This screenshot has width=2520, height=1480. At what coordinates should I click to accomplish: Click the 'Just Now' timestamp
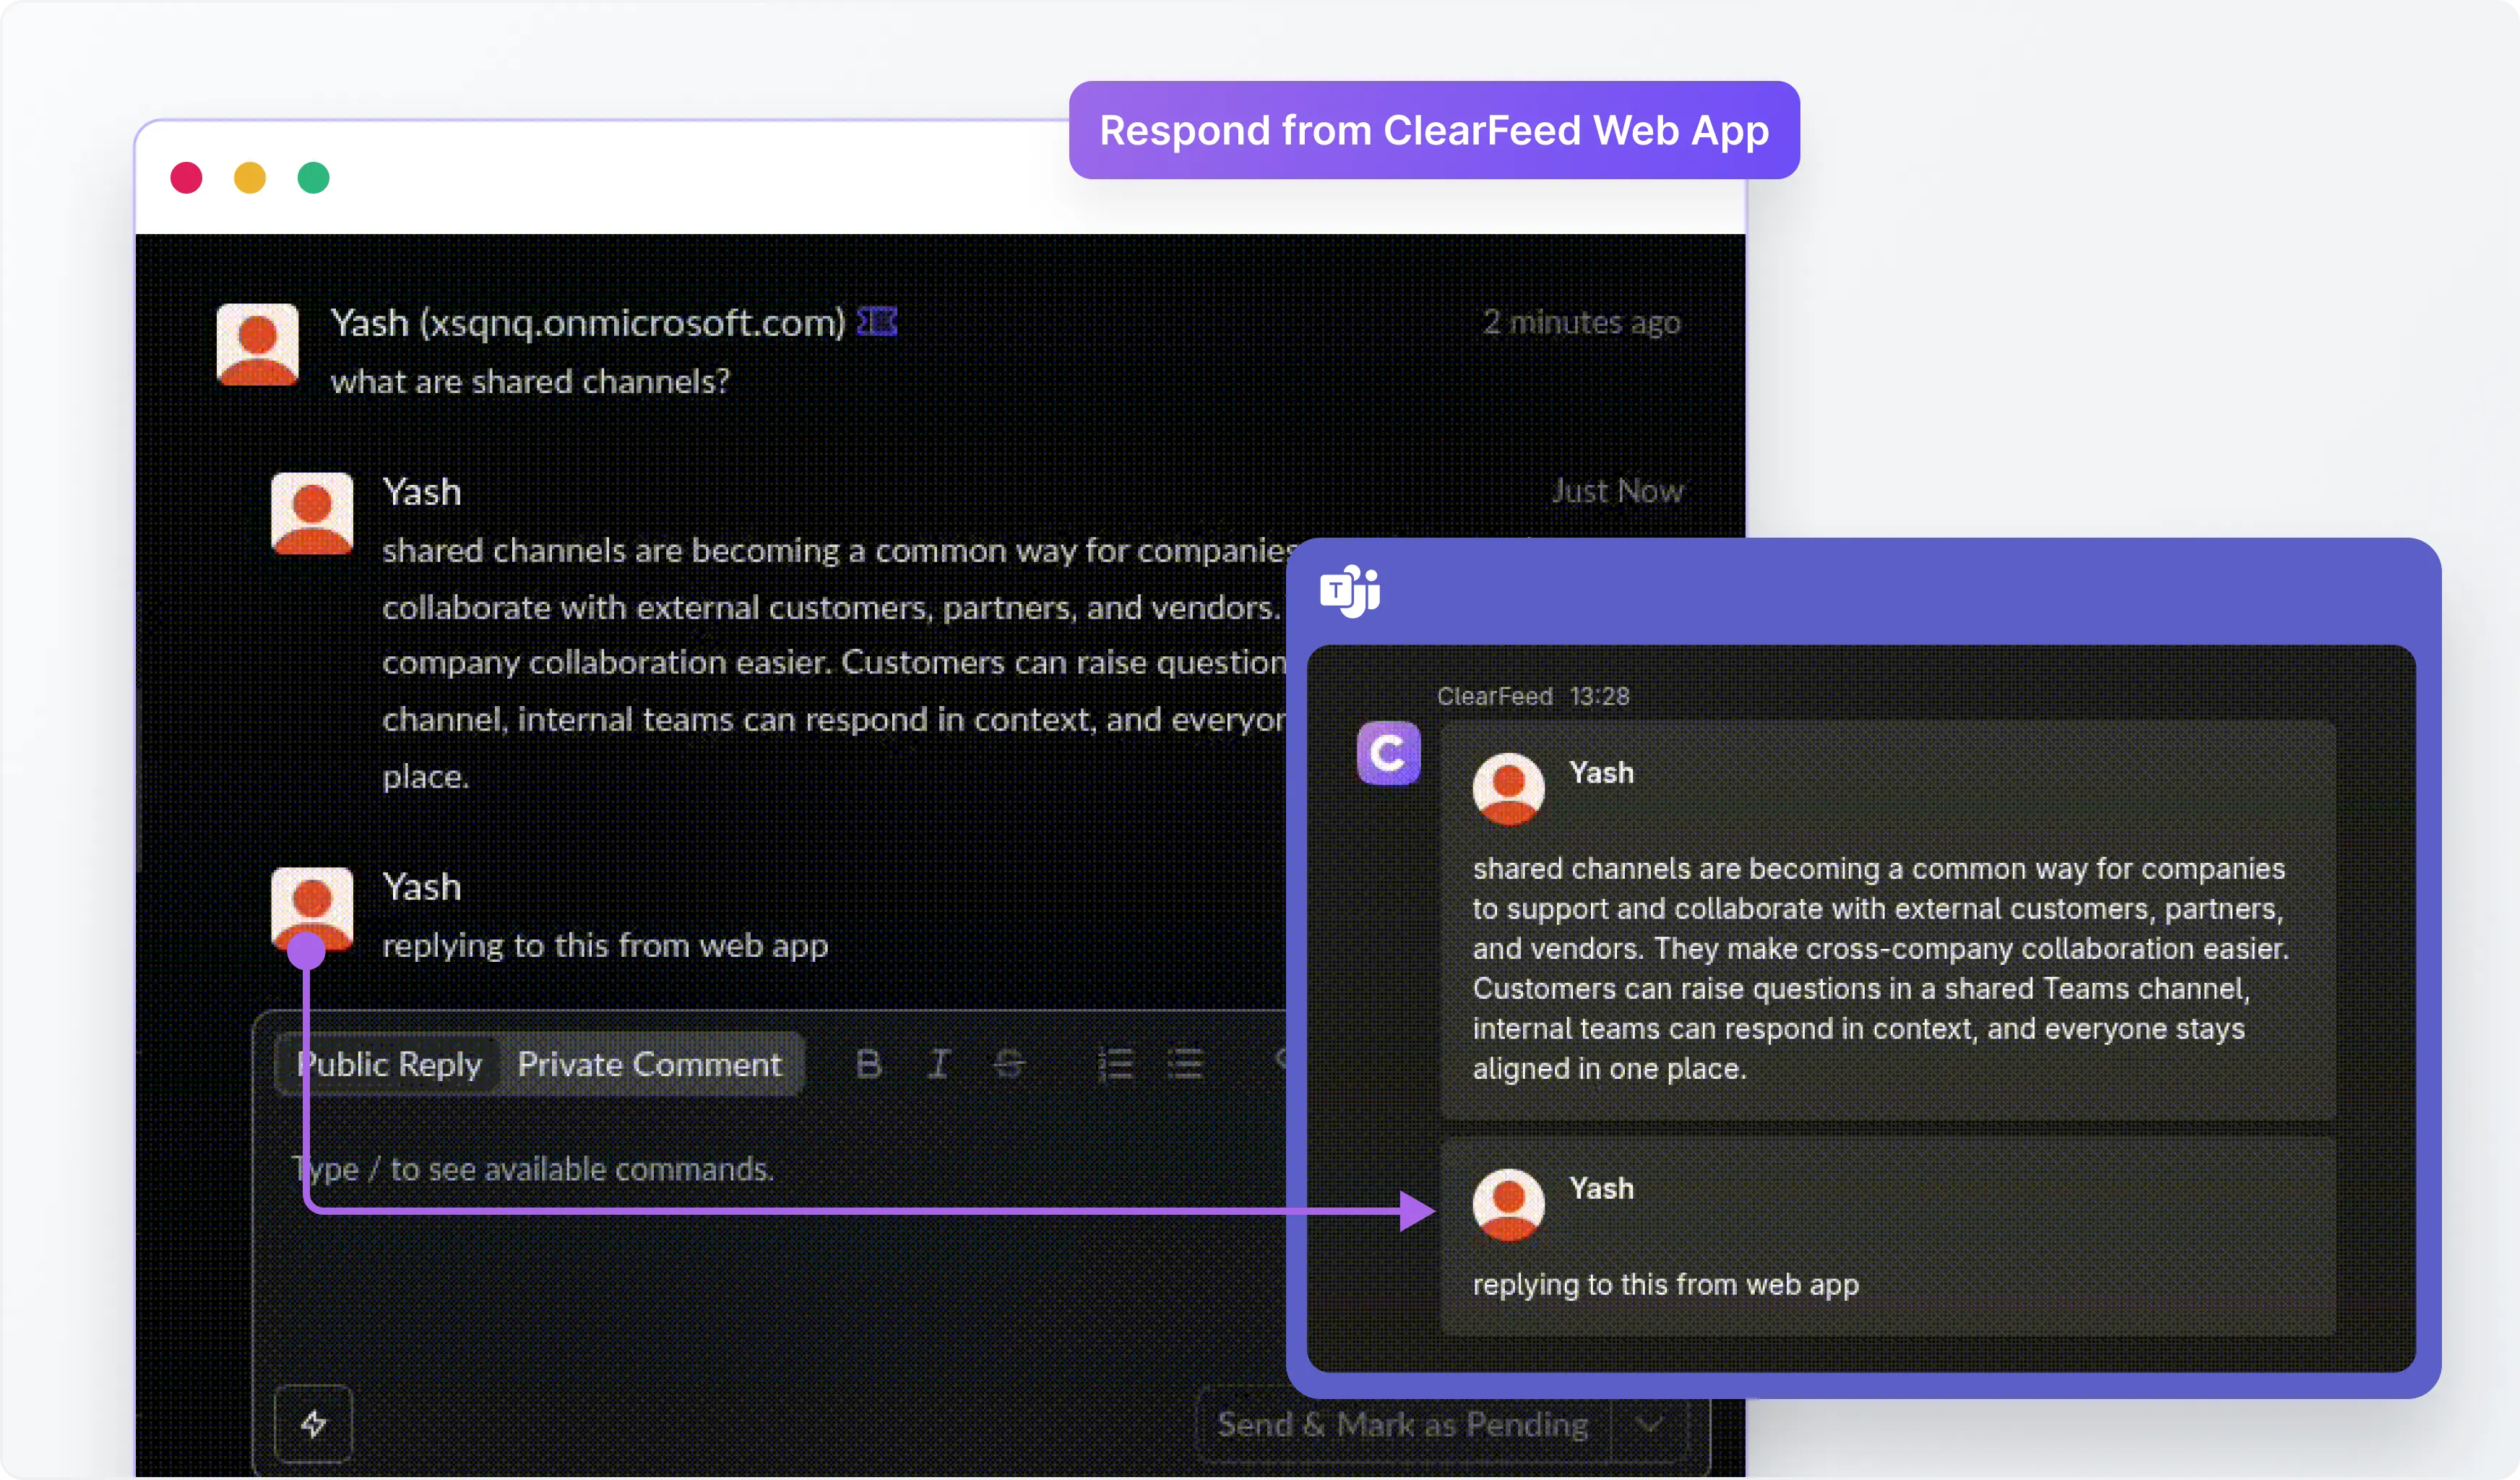click(x=1618, y=491)
